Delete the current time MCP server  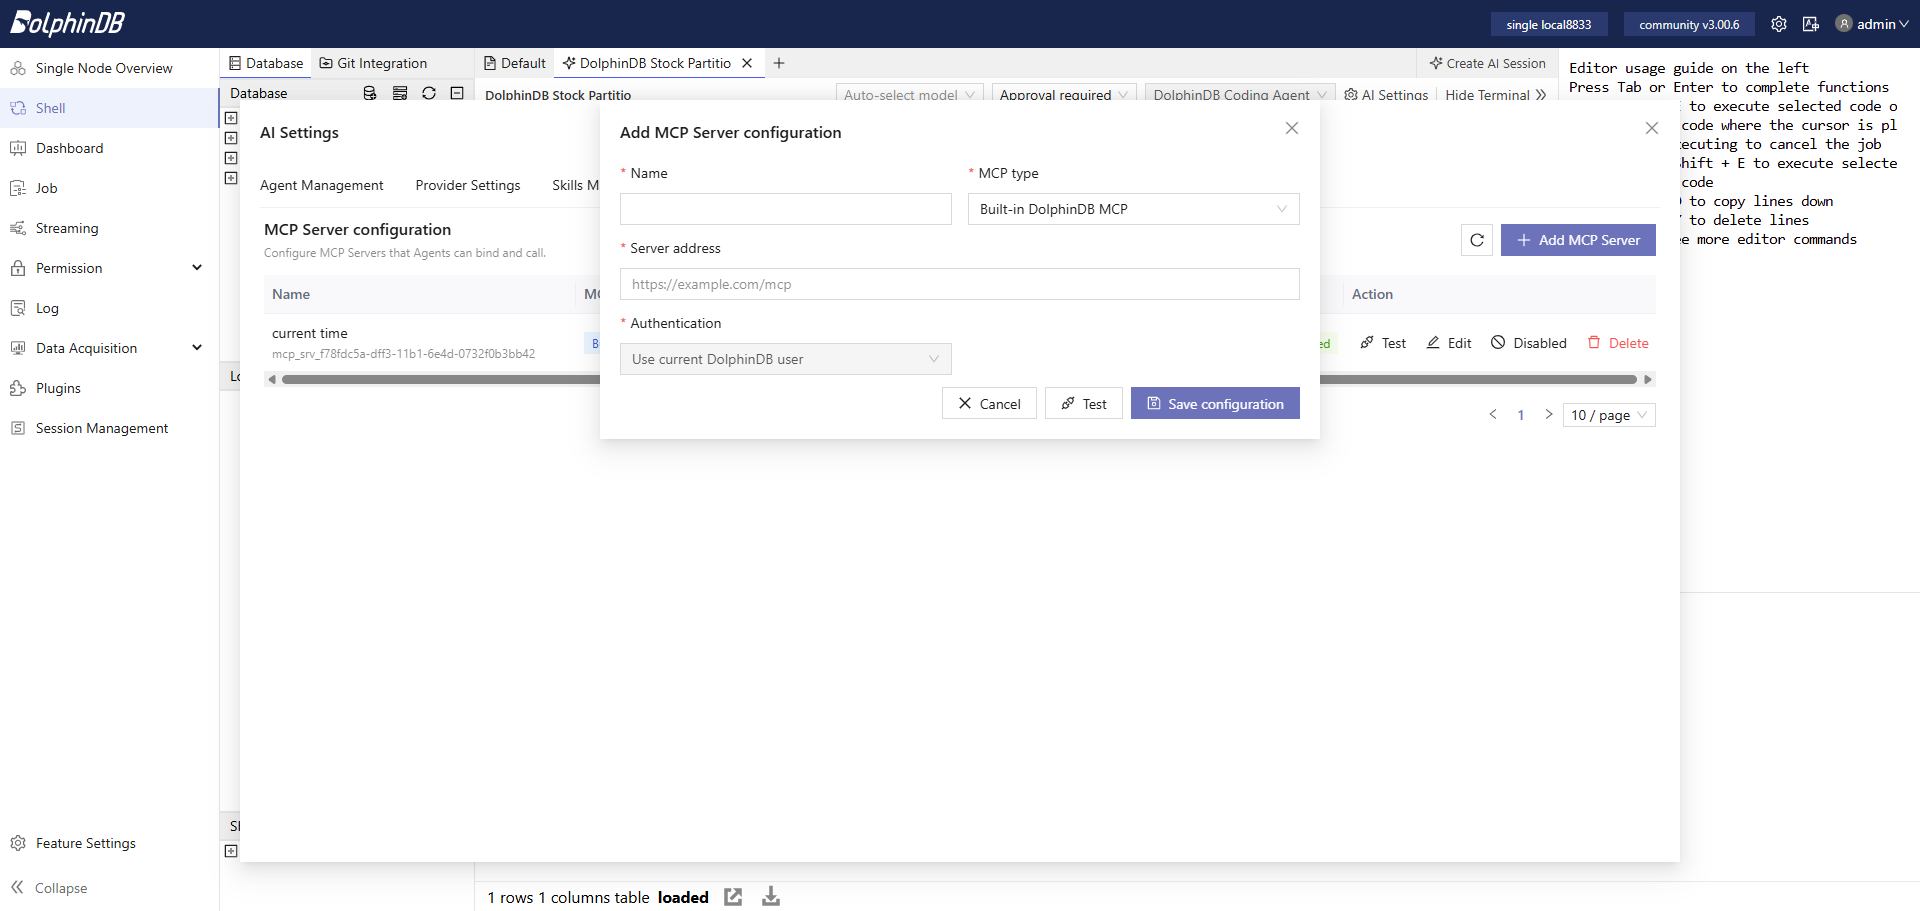point(1618,343)
